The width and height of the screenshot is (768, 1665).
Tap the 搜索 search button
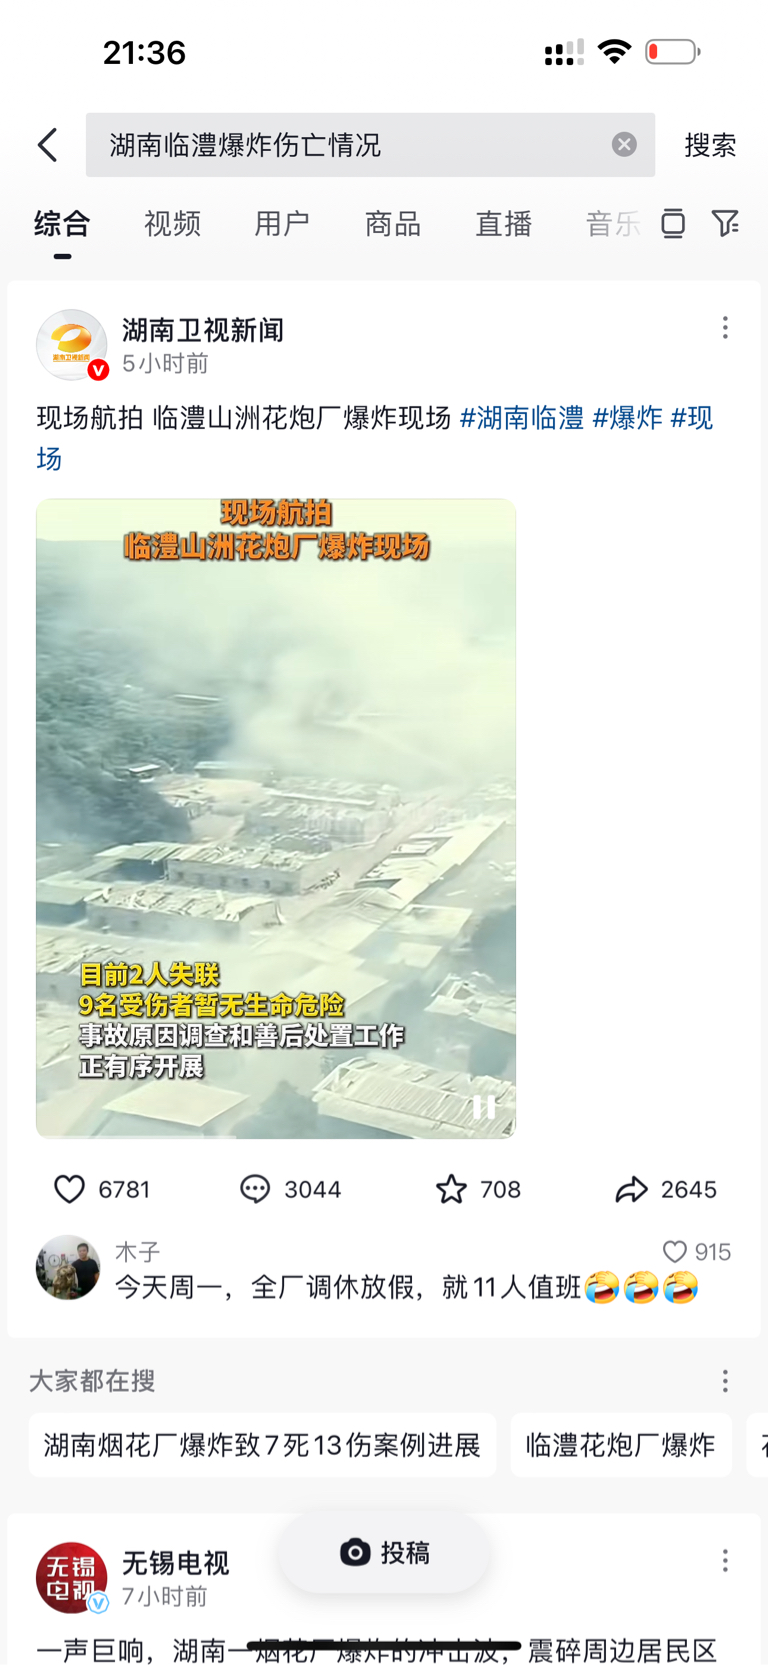click(710, 145)
